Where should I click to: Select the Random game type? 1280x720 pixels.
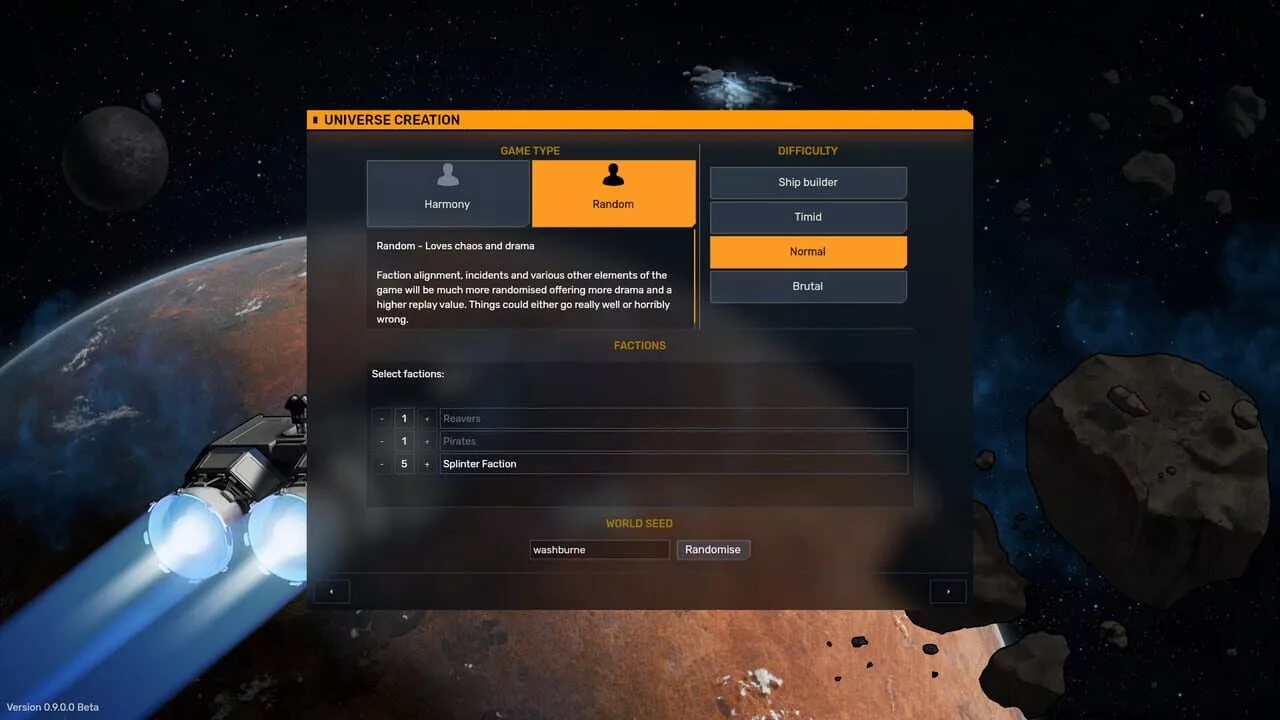point(613,194)
